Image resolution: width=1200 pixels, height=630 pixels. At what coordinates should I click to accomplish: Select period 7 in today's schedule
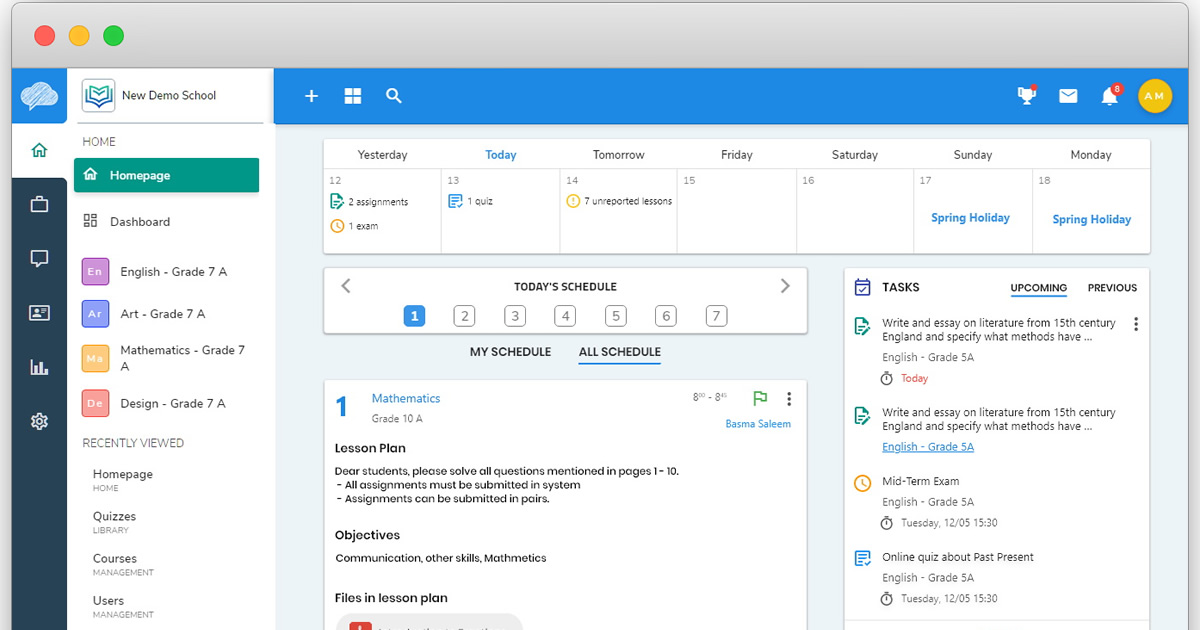tap(716, 316)
